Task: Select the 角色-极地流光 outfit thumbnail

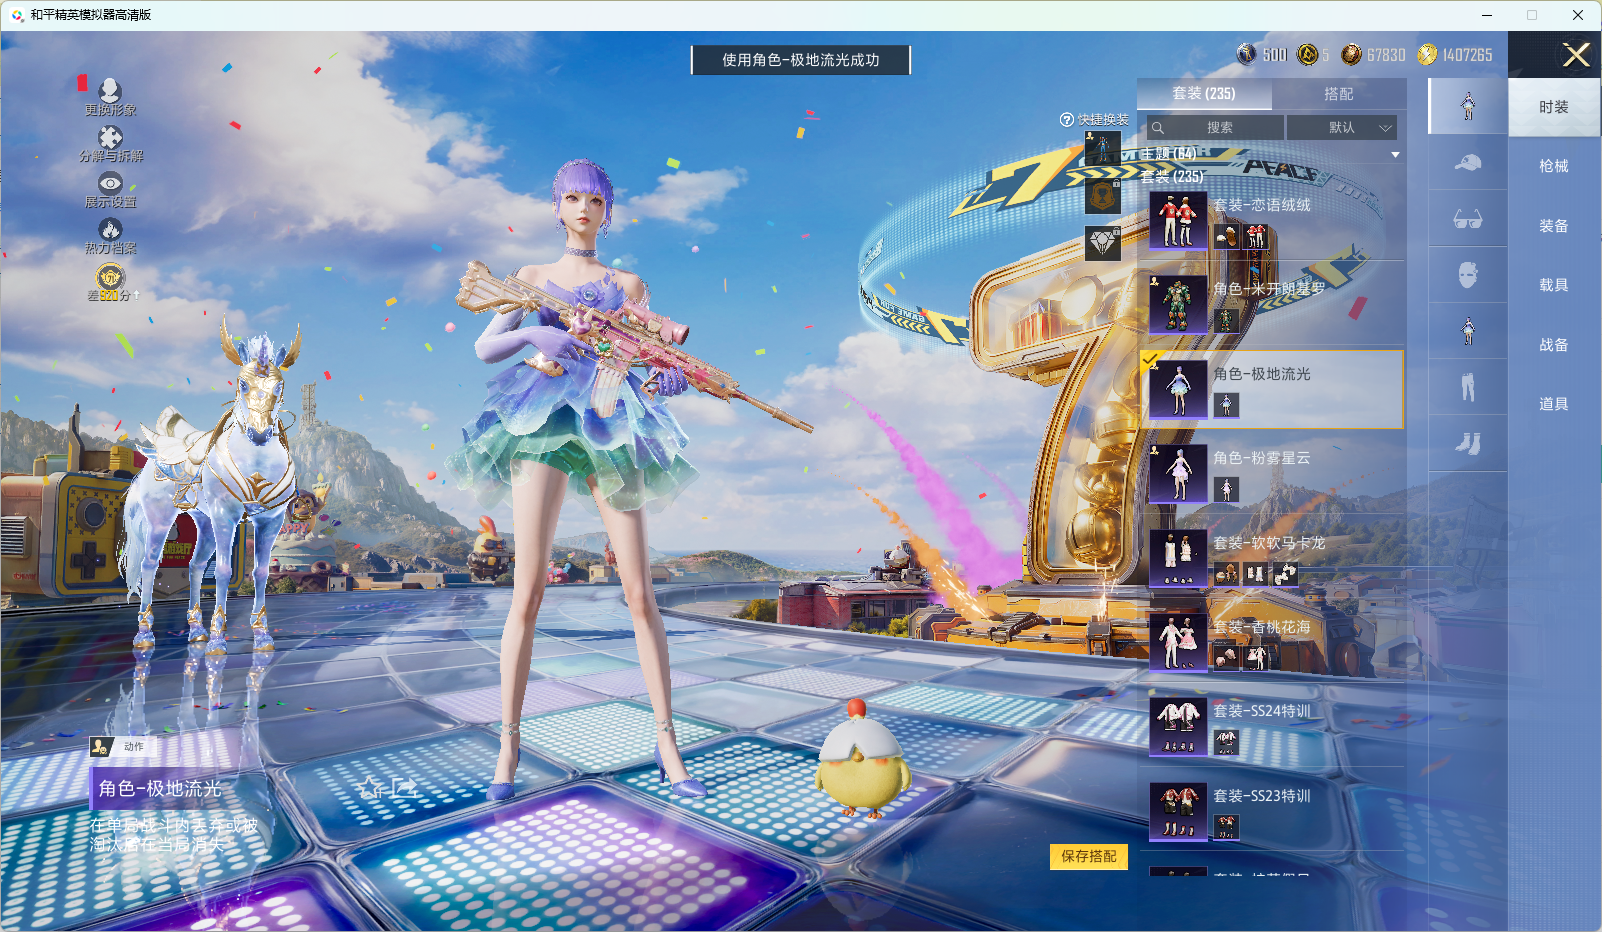Action: point(1178,389)
